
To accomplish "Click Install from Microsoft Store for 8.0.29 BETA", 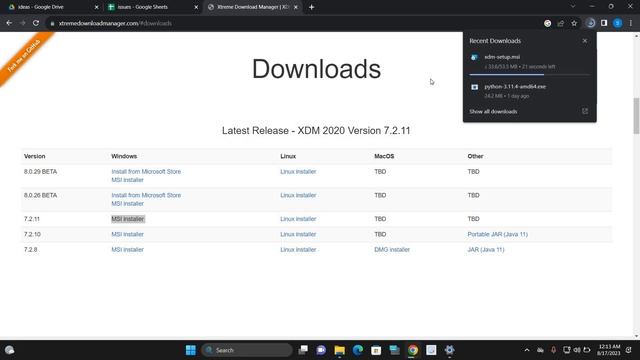I will coord(146,171).
